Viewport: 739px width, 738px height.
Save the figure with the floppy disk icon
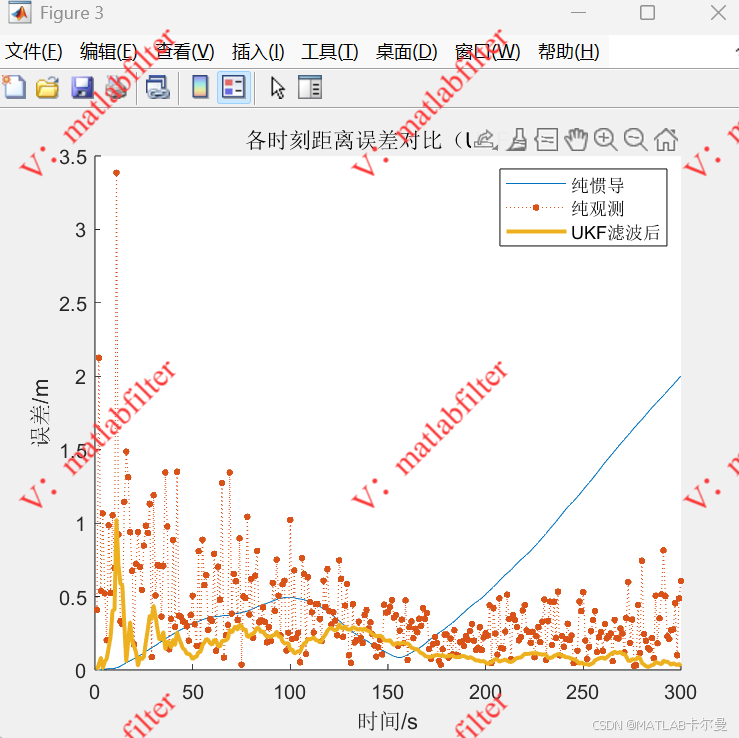(x=82, y=87)
